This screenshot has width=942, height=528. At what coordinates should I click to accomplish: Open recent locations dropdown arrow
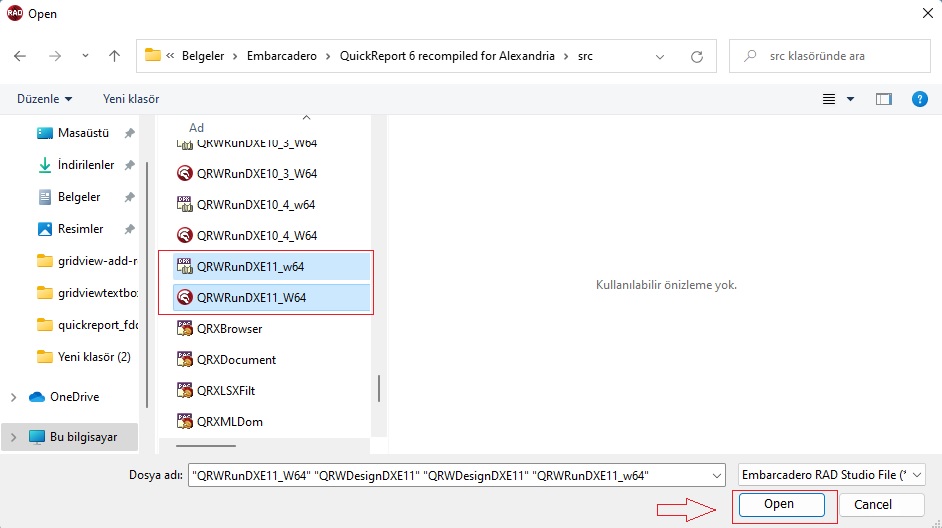[x=85, y=56]
